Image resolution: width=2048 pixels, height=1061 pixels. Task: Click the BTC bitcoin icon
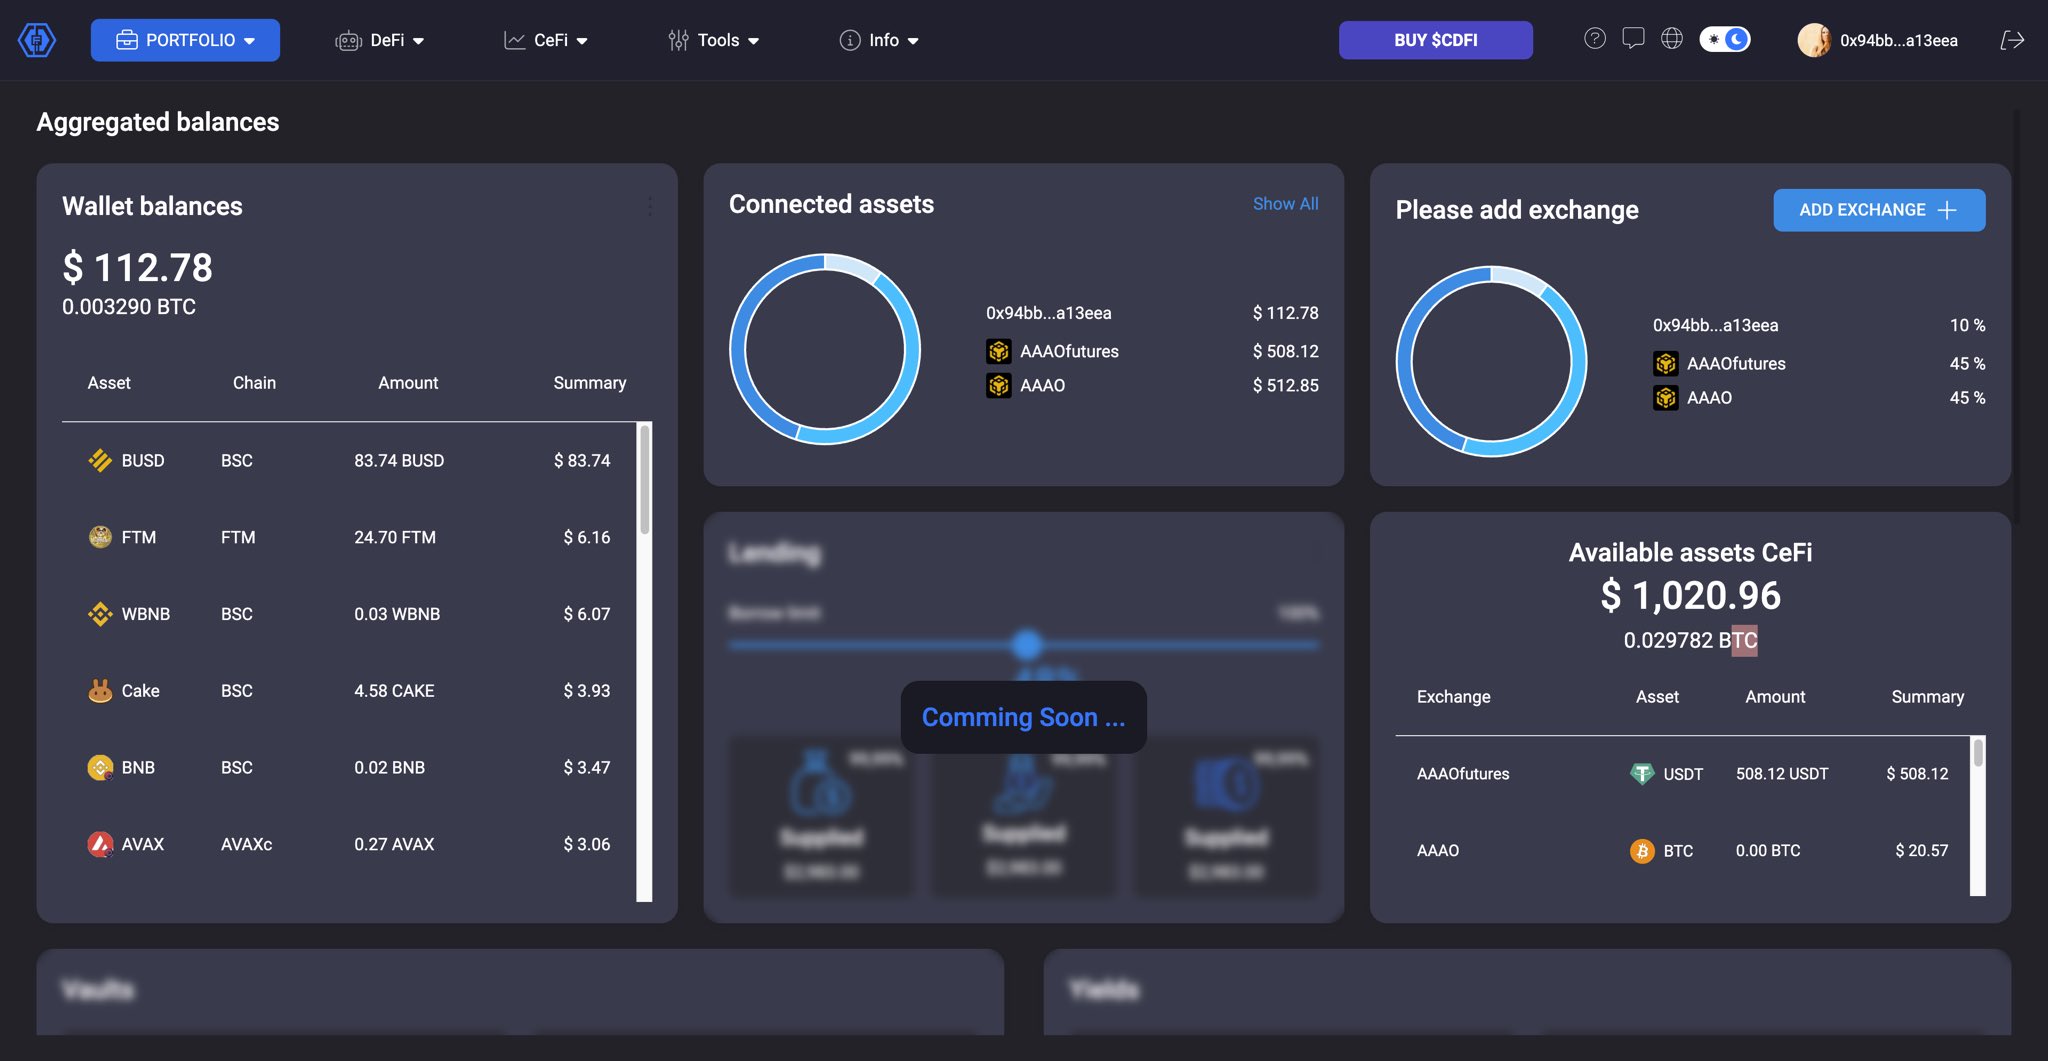click(x=1642, y=850)
